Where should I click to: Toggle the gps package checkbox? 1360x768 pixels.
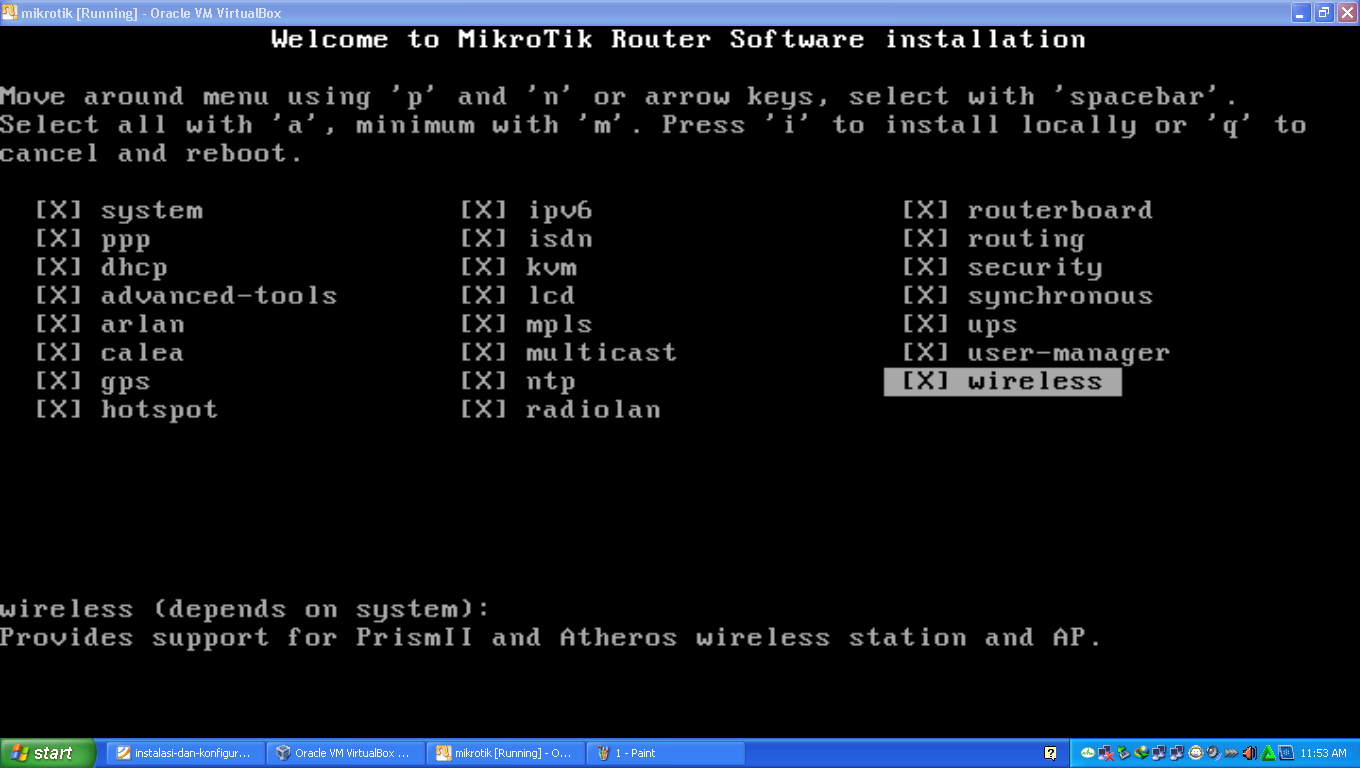[x=58, y=381]
